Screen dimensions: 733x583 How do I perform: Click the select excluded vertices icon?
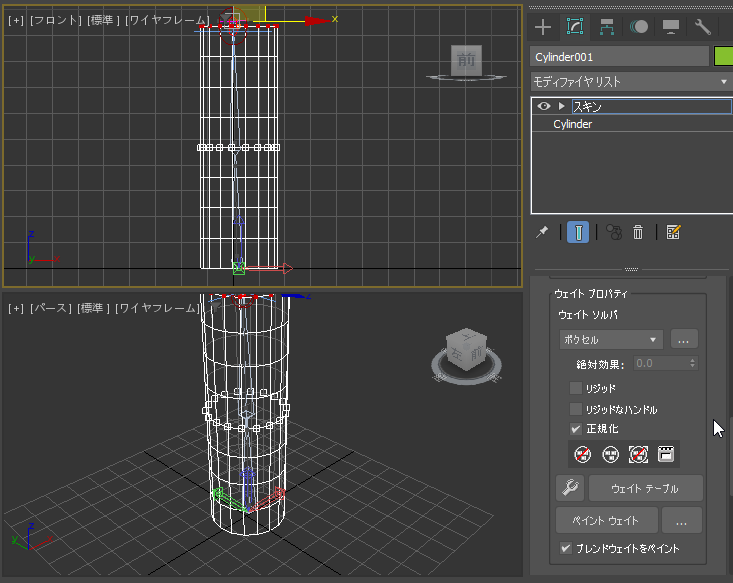pyautogui.click(x=638, y=454)
